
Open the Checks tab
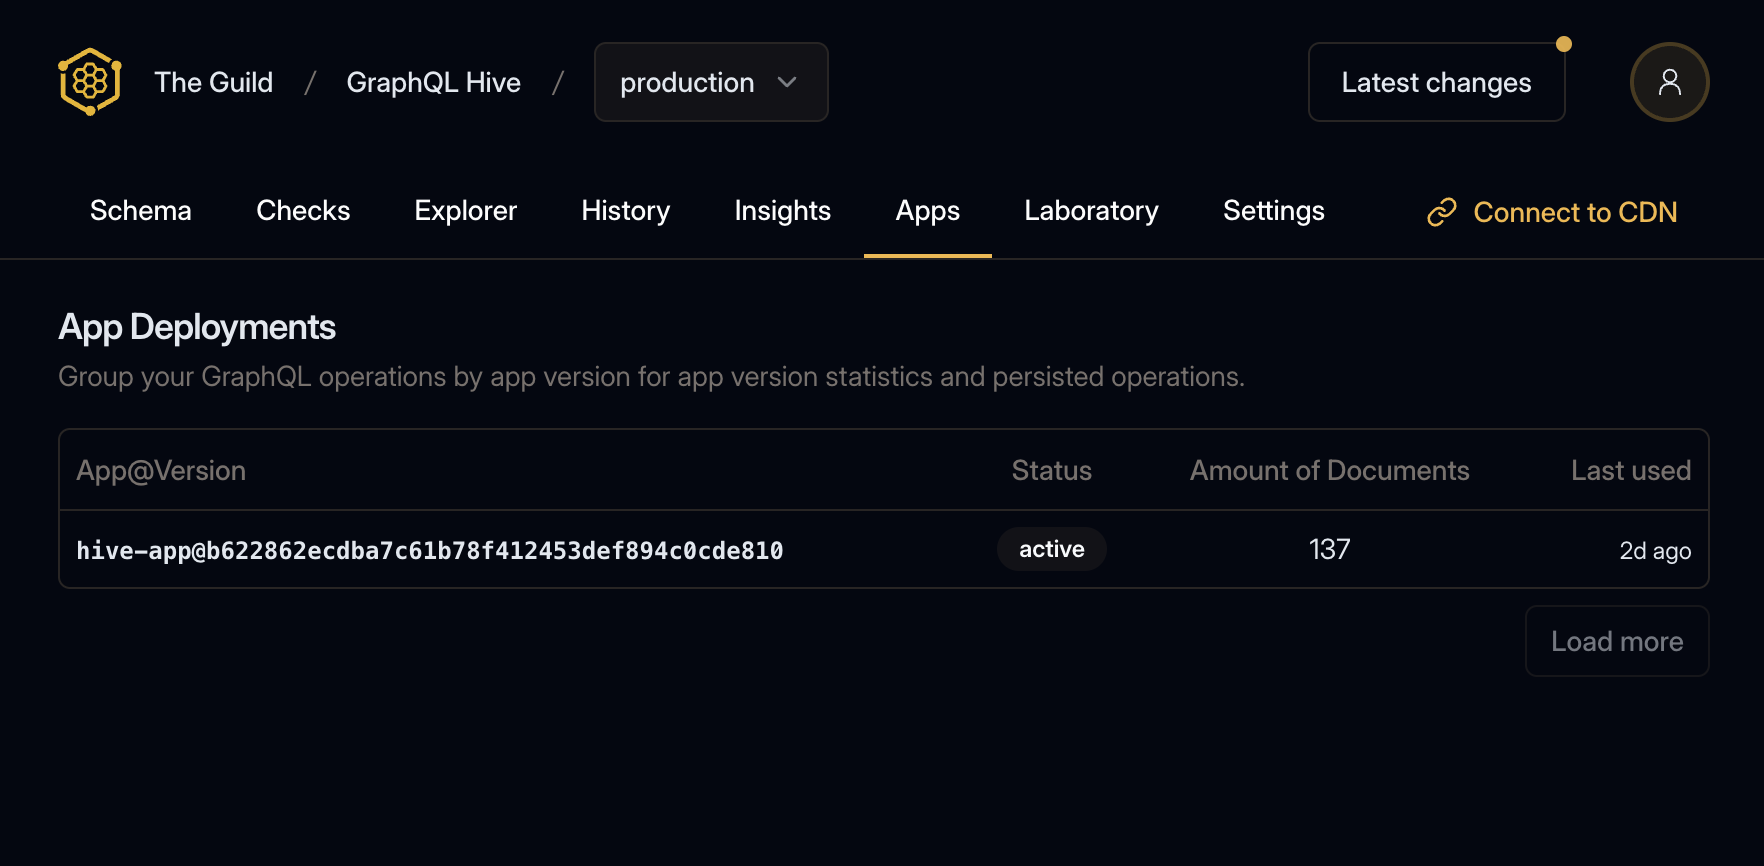[303, 211]
